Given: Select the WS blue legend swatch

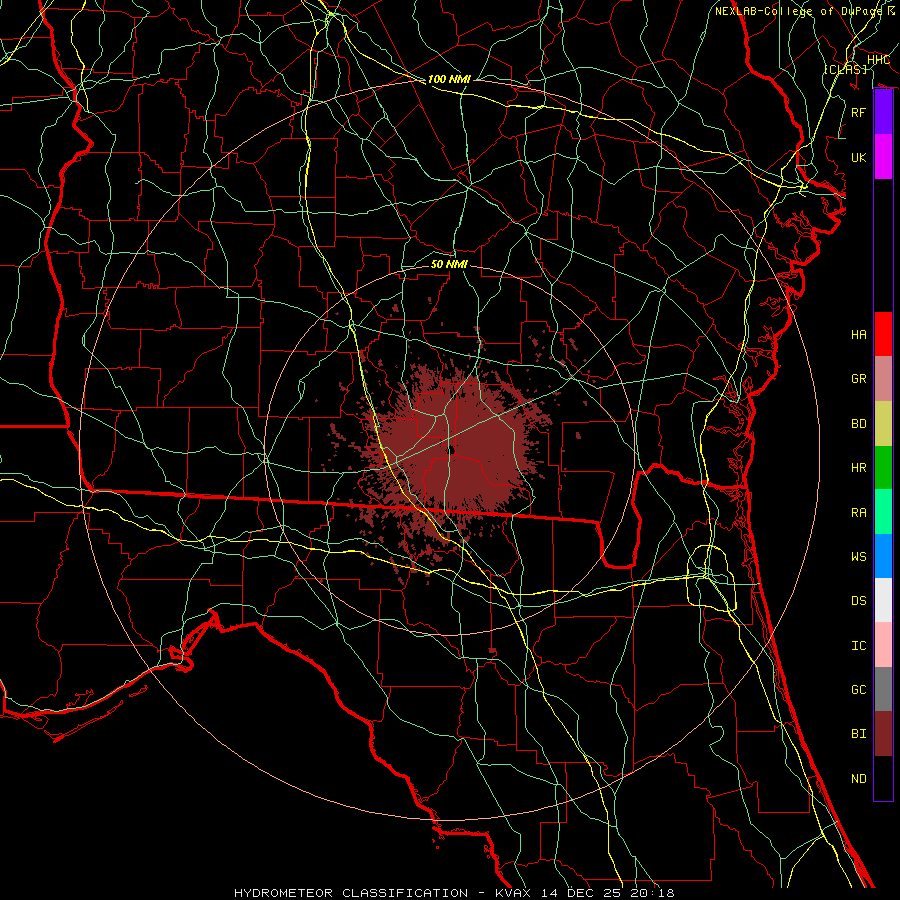Looking at the screenshot, I should coord(883,556).
